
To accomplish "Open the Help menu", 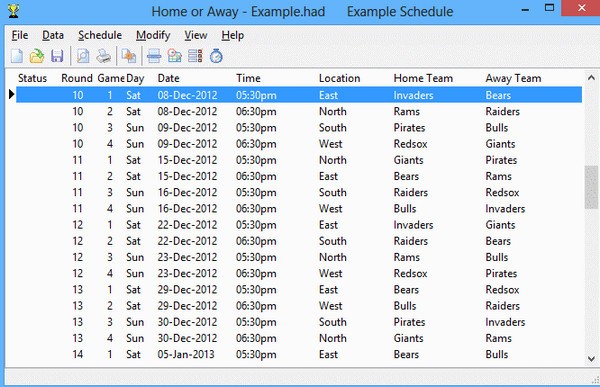I will [233, 35].
